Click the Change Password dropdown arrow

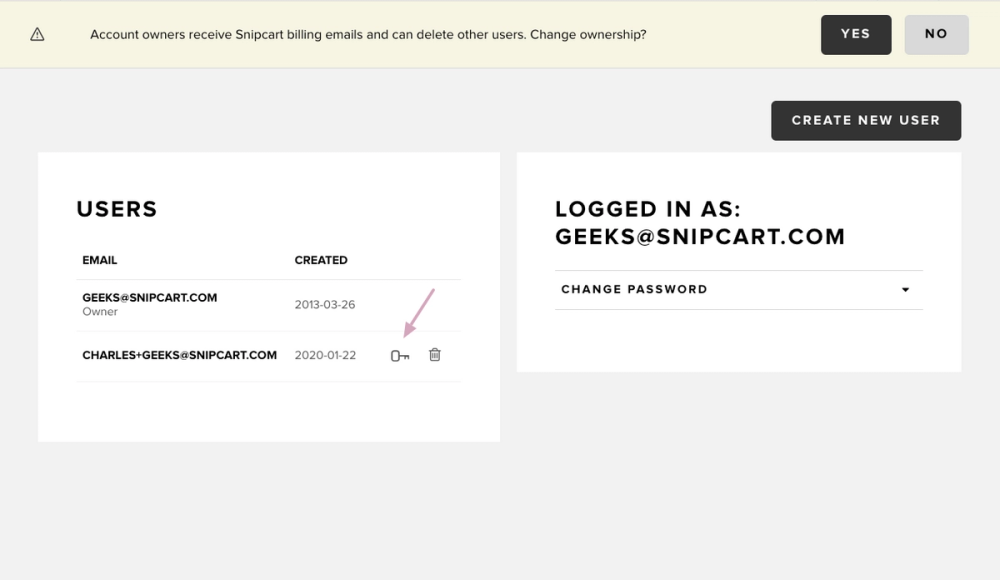tap(905, 290)
